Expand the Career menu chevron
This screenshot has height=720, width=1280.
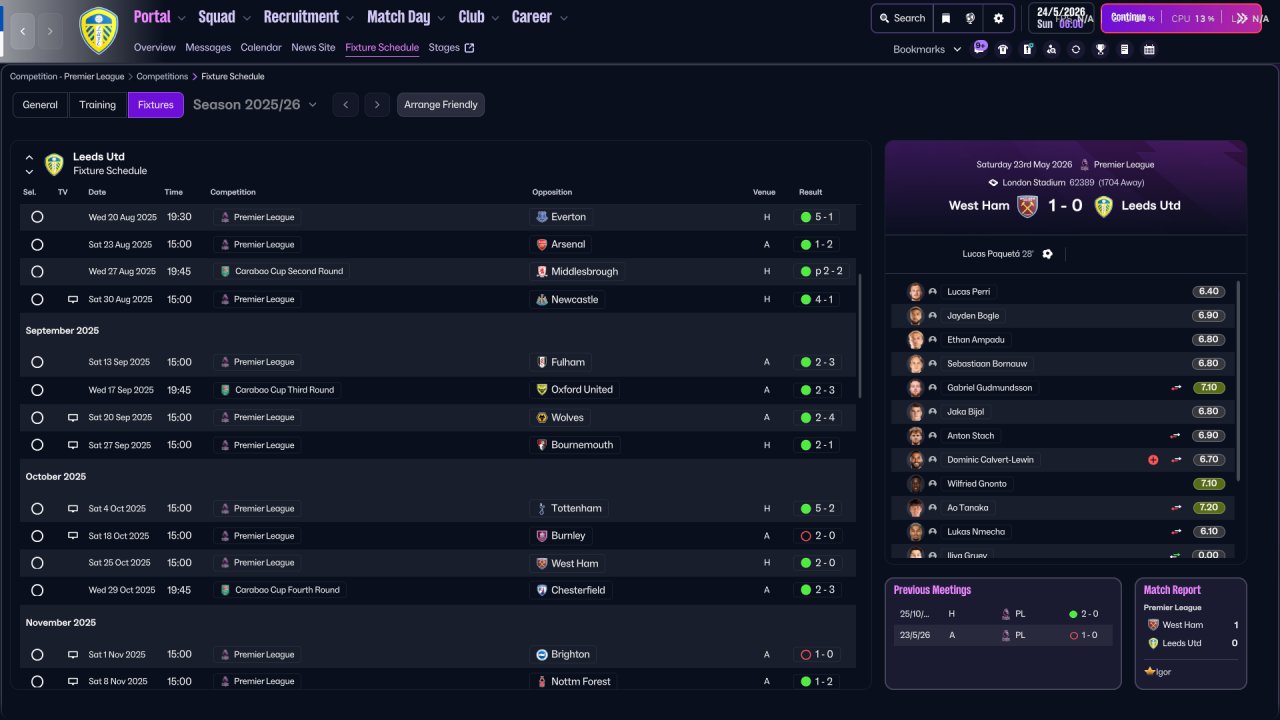click(x=564, y=18)
